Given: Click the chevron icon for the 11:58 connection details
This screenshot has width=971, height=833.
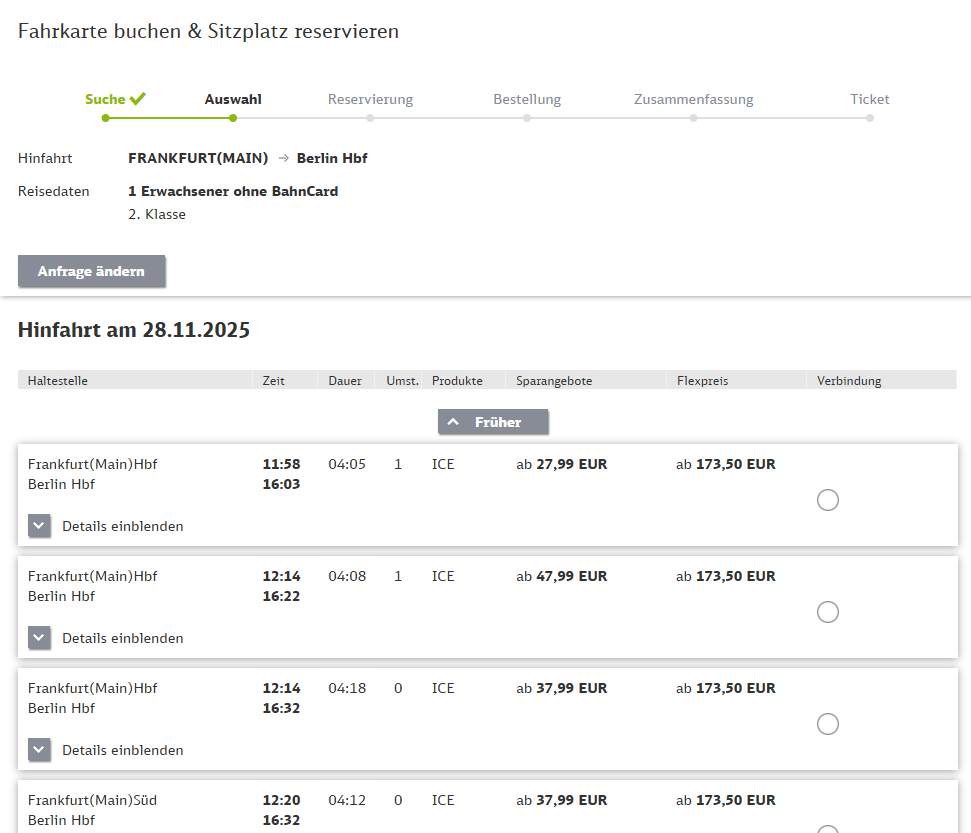Looking at the screenshot, I should pyautogui.click(x=39, y=526).
